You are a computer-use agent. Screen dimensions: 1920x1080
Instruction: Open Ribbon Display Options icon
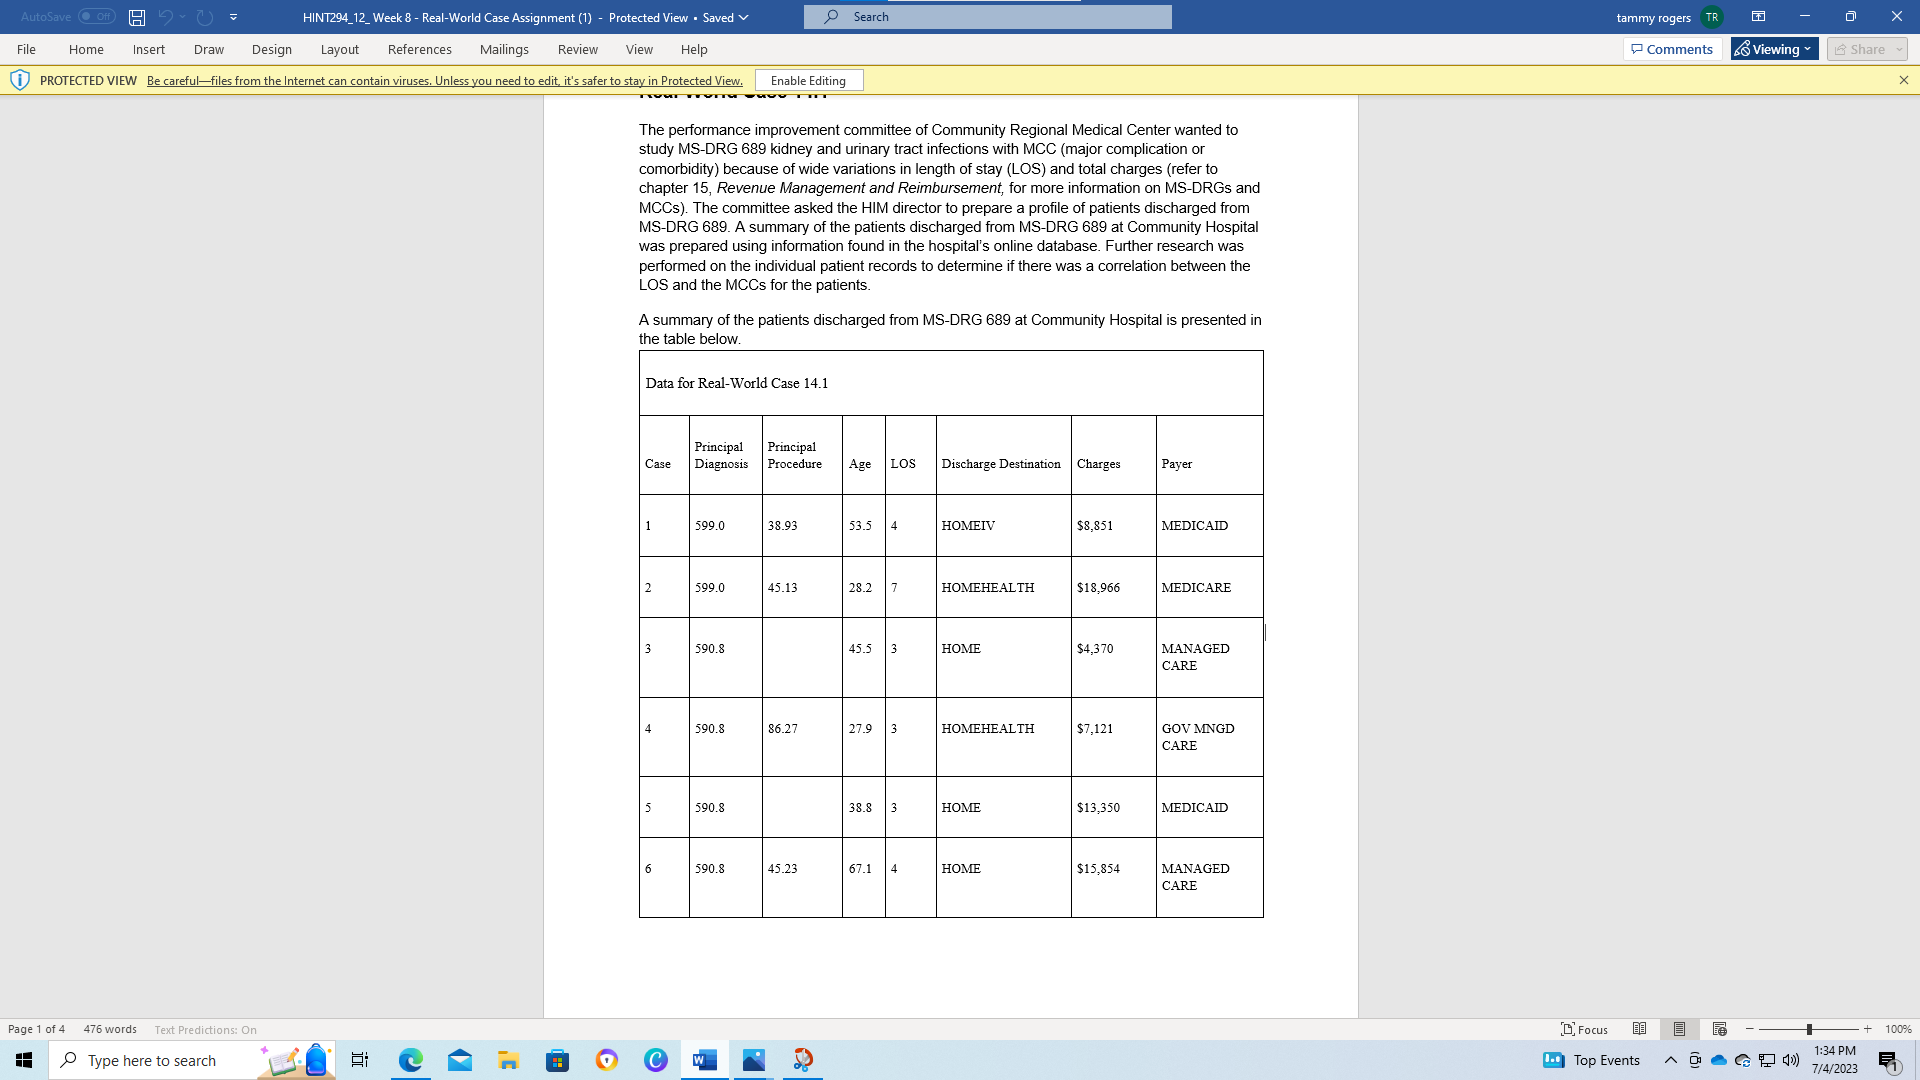pyautogui.click(x=1758, y=17)
